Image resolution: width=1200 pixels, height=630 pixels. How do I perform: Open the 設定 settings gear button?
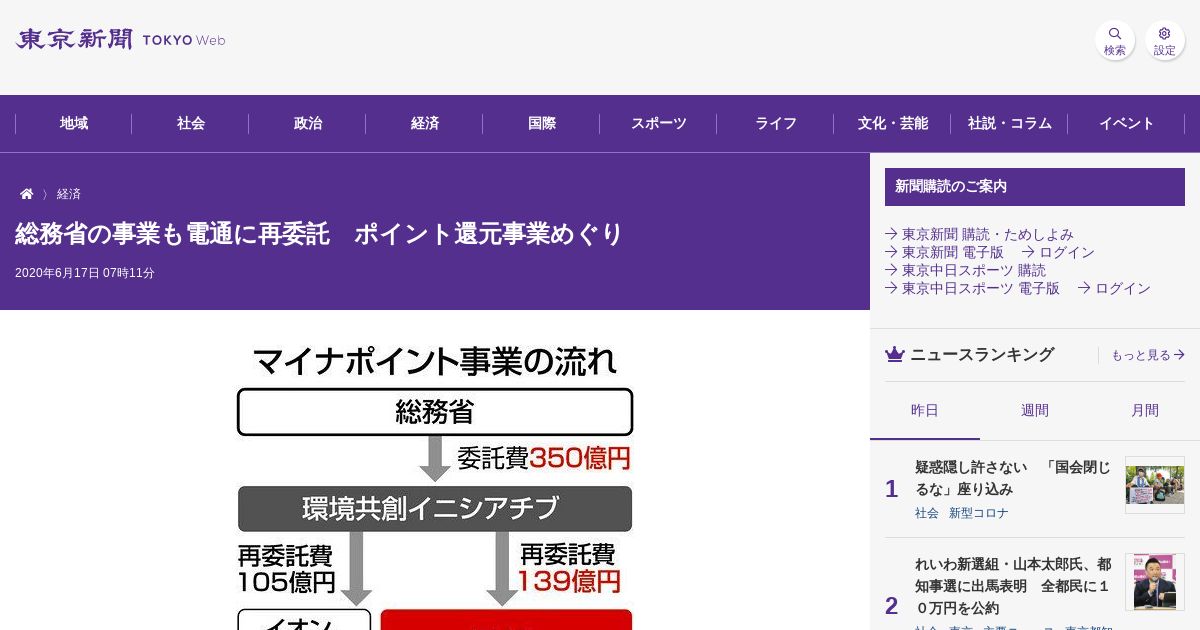tap(1165, 40)
